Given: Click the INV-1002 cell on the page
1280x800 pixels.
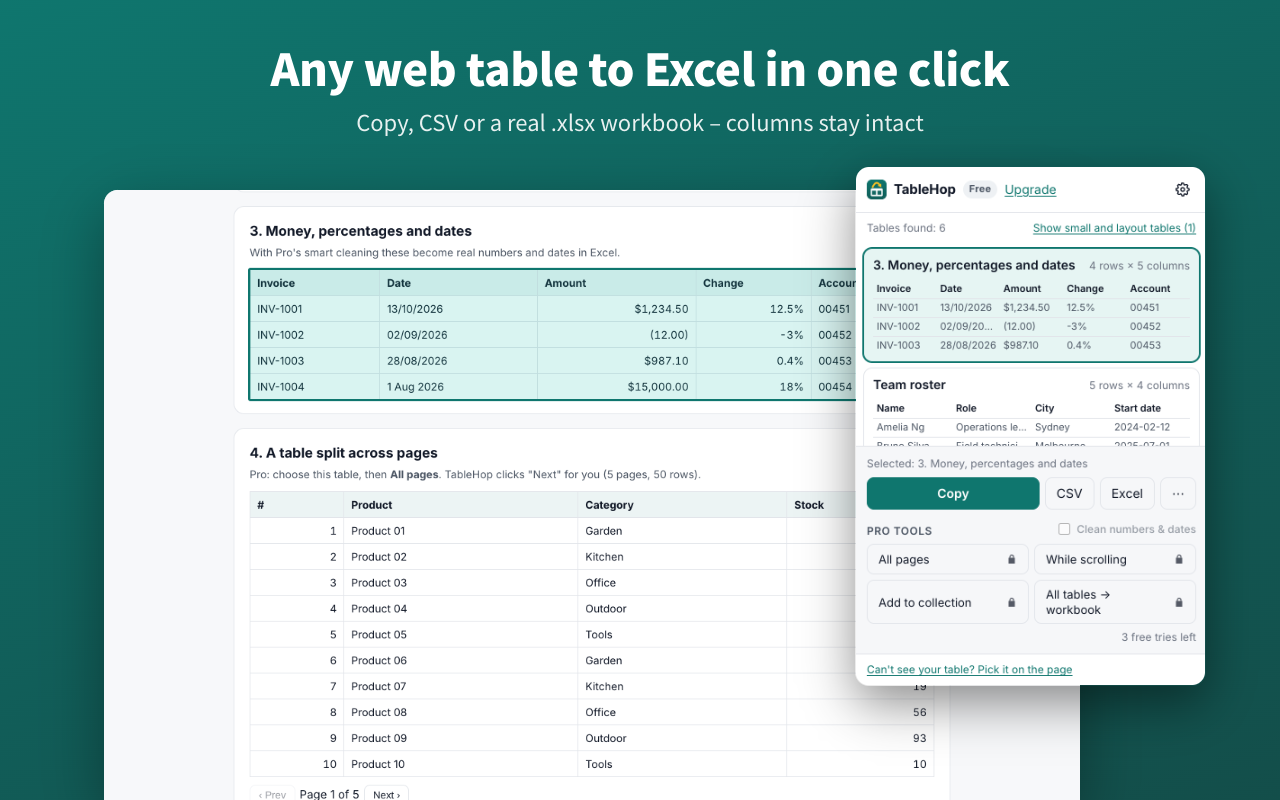Looking at the screenshot, I should pos(314,335).
